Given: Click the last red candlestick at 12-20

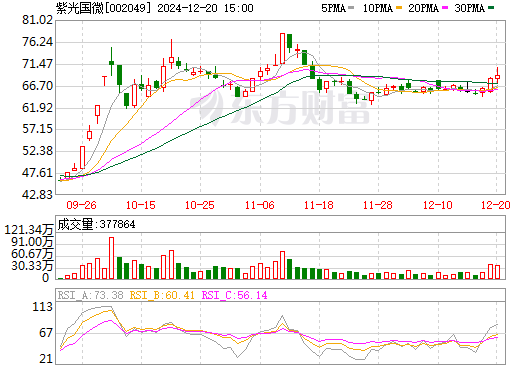Looking at the screenshot, I should (497, 76).
